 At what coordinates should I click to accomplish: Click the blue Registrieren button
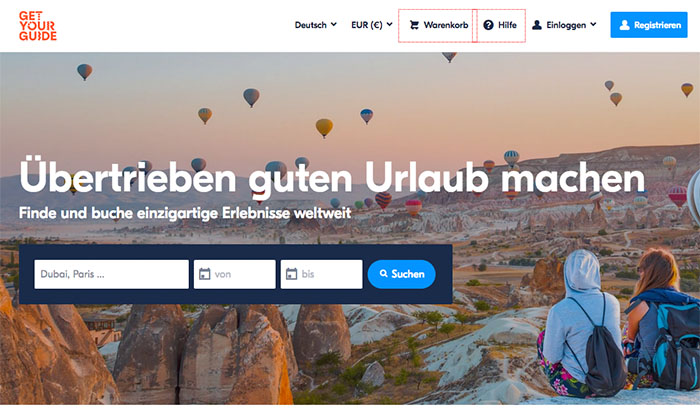[649, 25]
